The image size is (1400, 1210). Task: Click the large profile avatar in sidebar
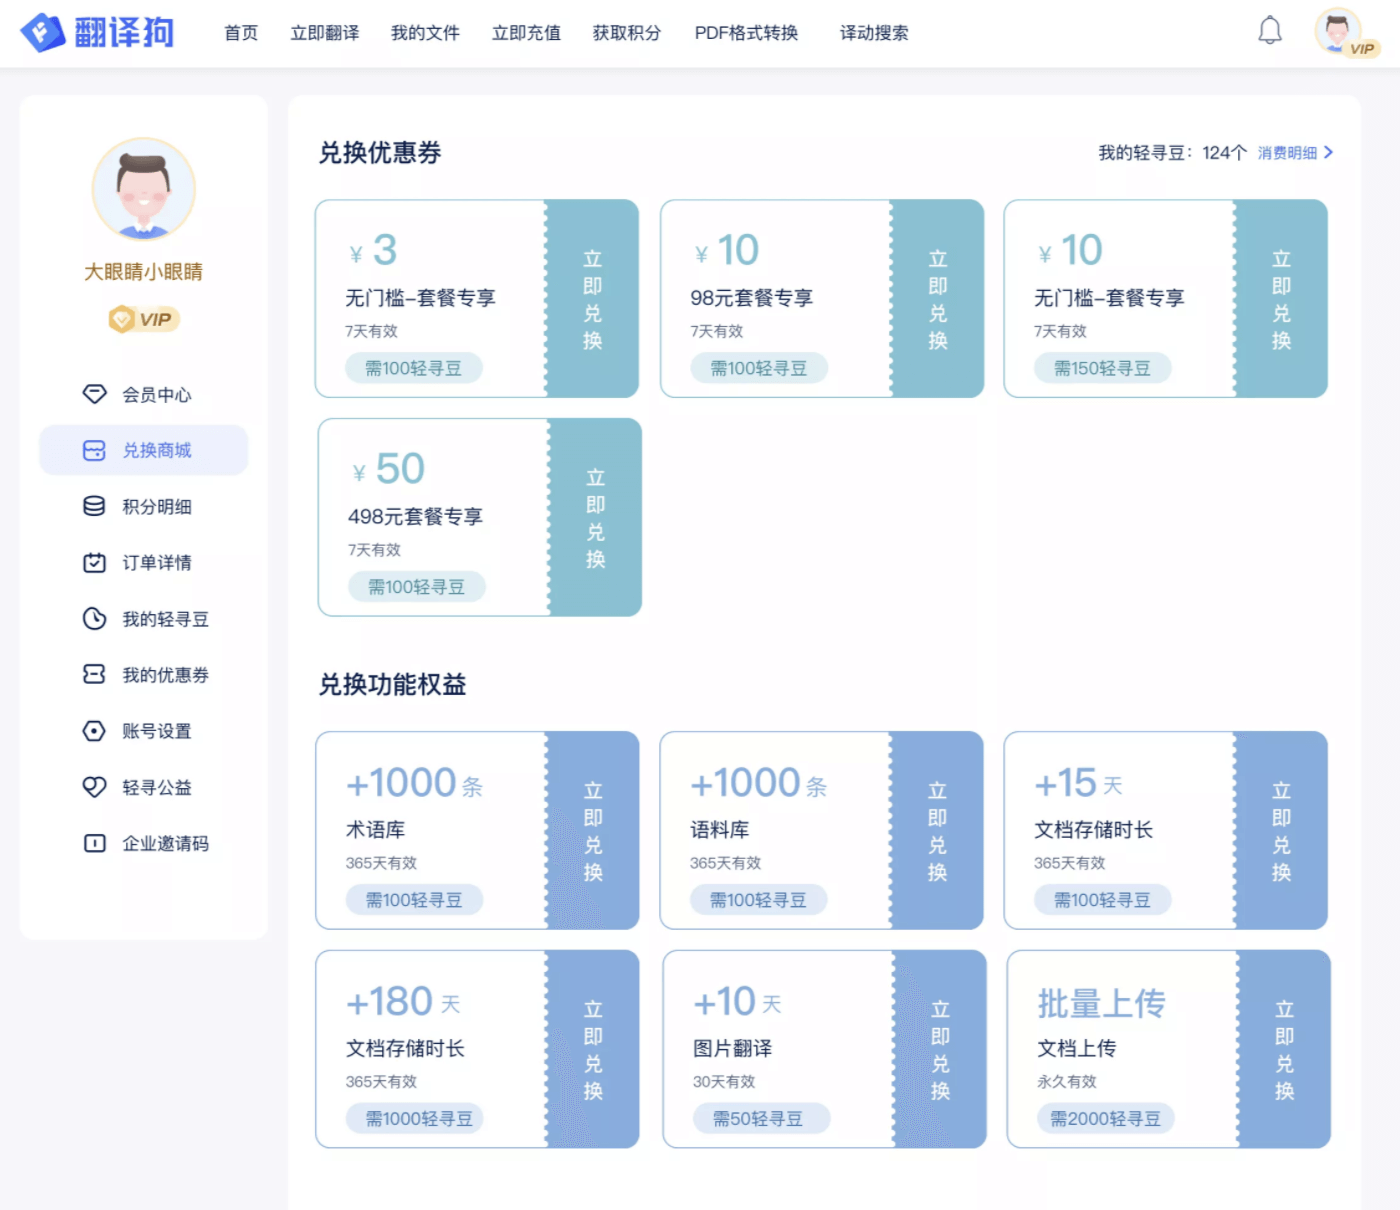pos(143,190)
